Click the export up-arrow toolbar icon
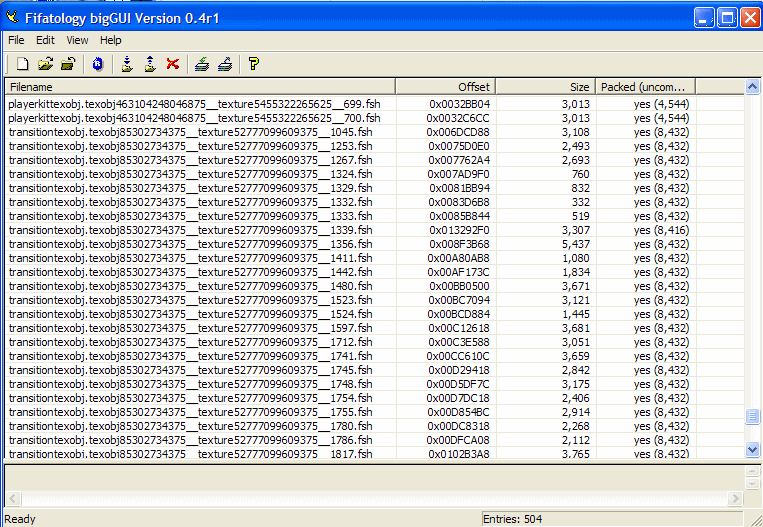Image resolution: width=763 pixels, height=527 pixels. click(149, 64)
